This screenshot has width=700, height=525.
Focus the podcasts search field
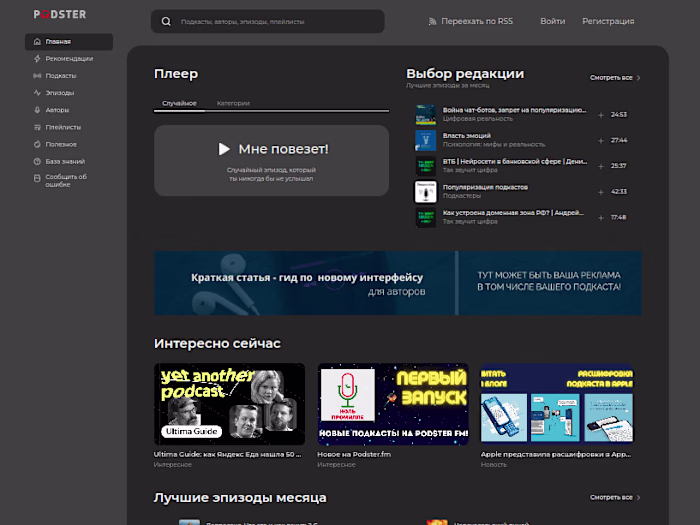[x=268, y=21]
